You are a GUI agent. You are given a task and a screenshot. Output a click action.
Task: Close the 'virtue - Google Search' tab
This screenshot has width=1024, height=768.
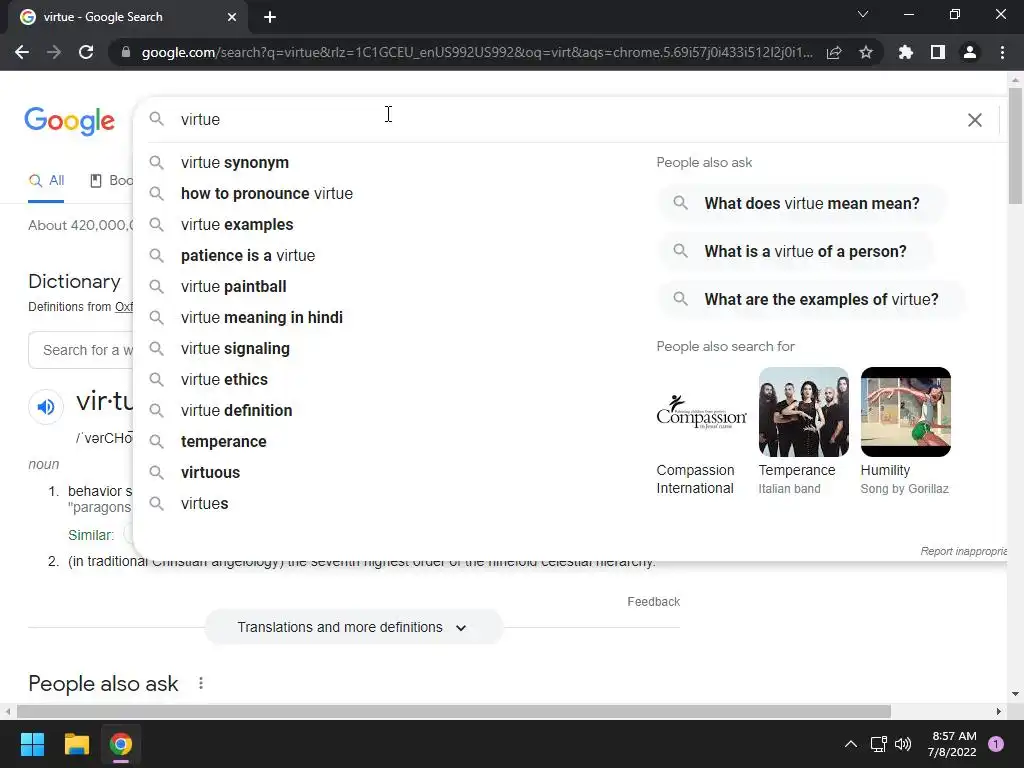click(232, 17)
